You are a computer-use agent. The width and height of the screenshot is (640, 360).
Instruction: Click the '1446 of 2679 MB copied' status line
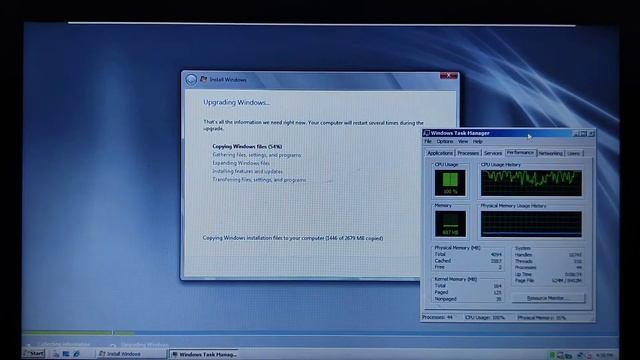[x=293, y=238]
